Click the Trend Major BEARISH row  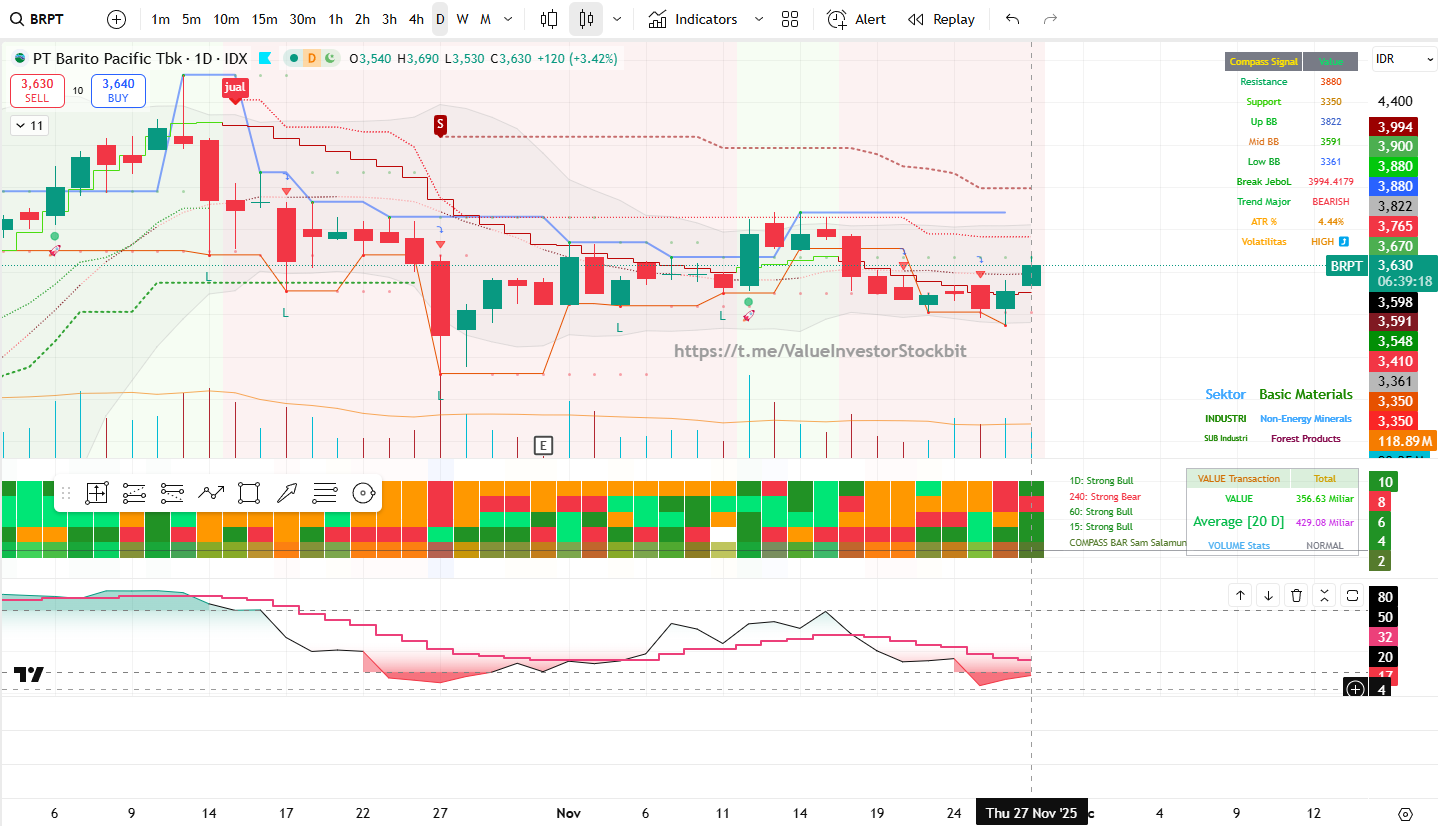coord(1291,202)
